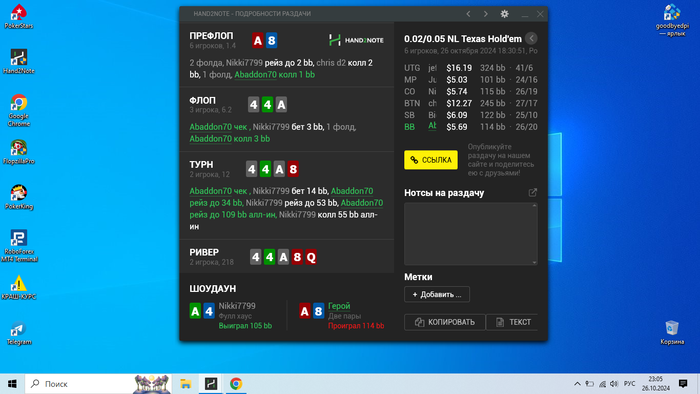The image size is (700, 394).
Task: Click the network icon in tray
Action: coord(602,384)
